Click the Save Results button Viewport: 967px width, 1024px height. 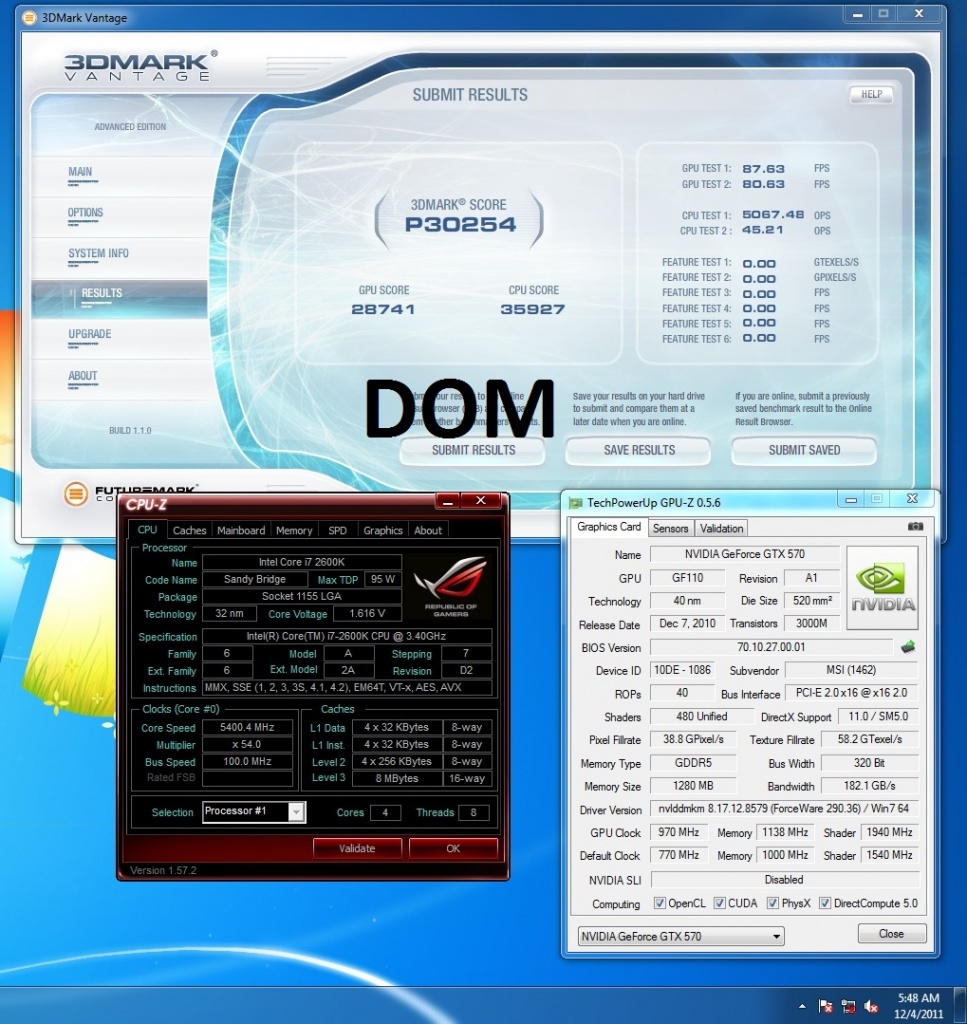639,450
